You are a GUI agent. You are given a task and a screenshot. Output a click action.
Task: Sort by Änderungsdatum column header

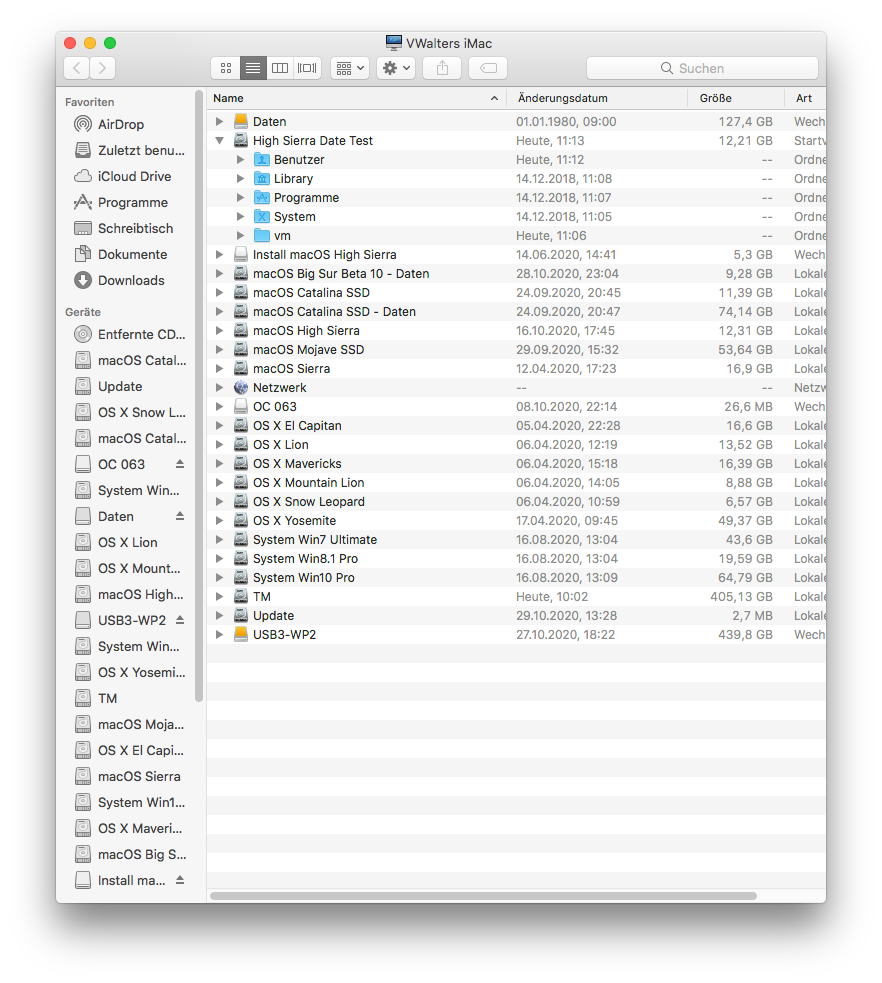(597, 98)
